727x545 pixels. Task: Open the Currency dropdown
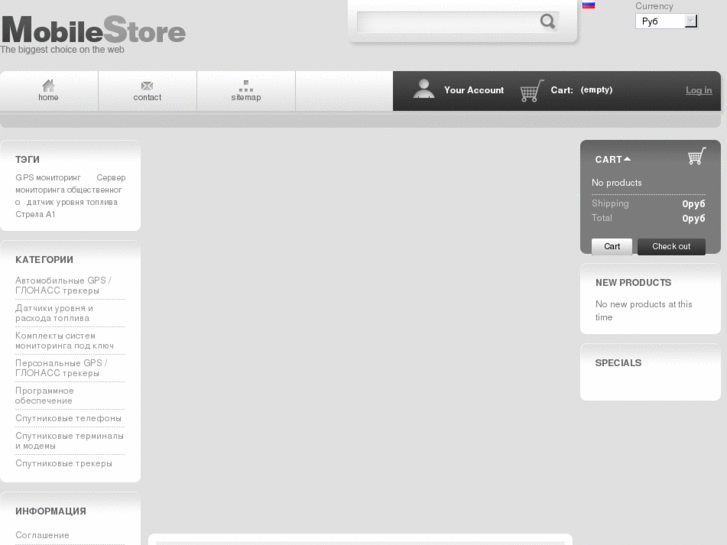[666, 21]
